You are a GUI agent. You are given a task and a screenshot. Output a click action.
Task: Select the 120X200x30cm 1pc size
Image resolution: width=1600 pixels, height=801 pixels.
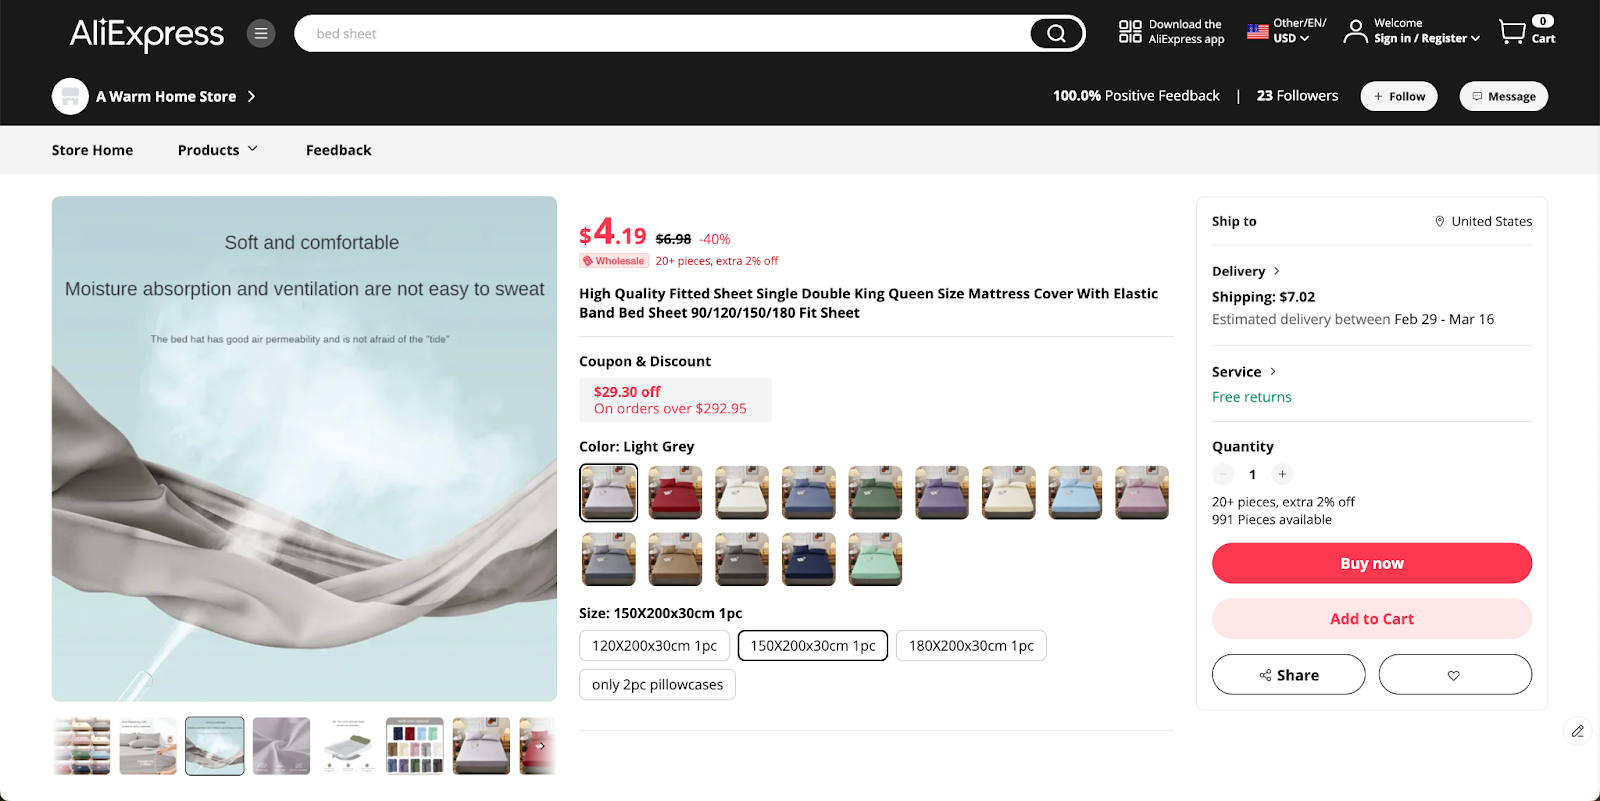[654, 646]
